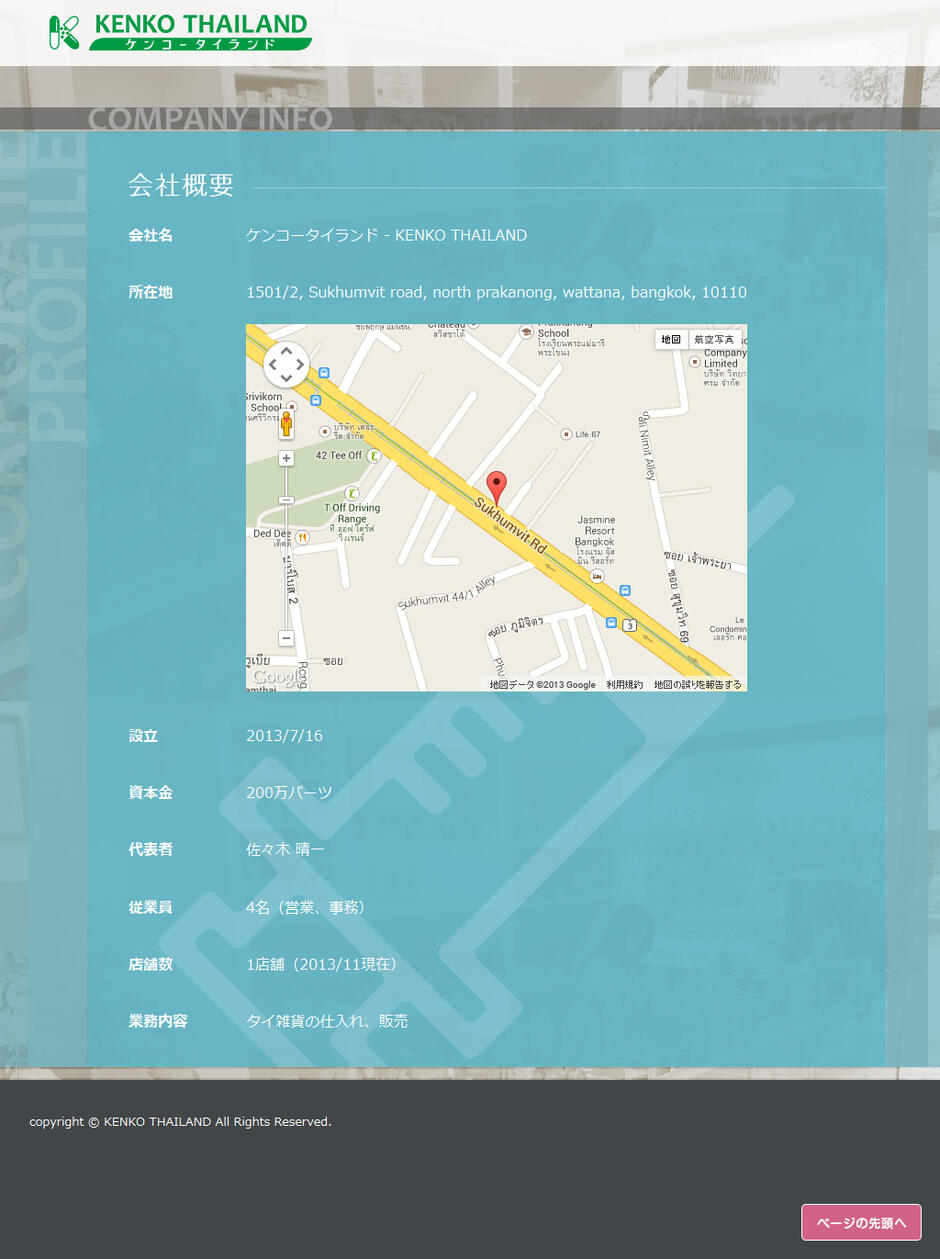
Task: Pan the map down with the arrow
Action: coord(286,379)
